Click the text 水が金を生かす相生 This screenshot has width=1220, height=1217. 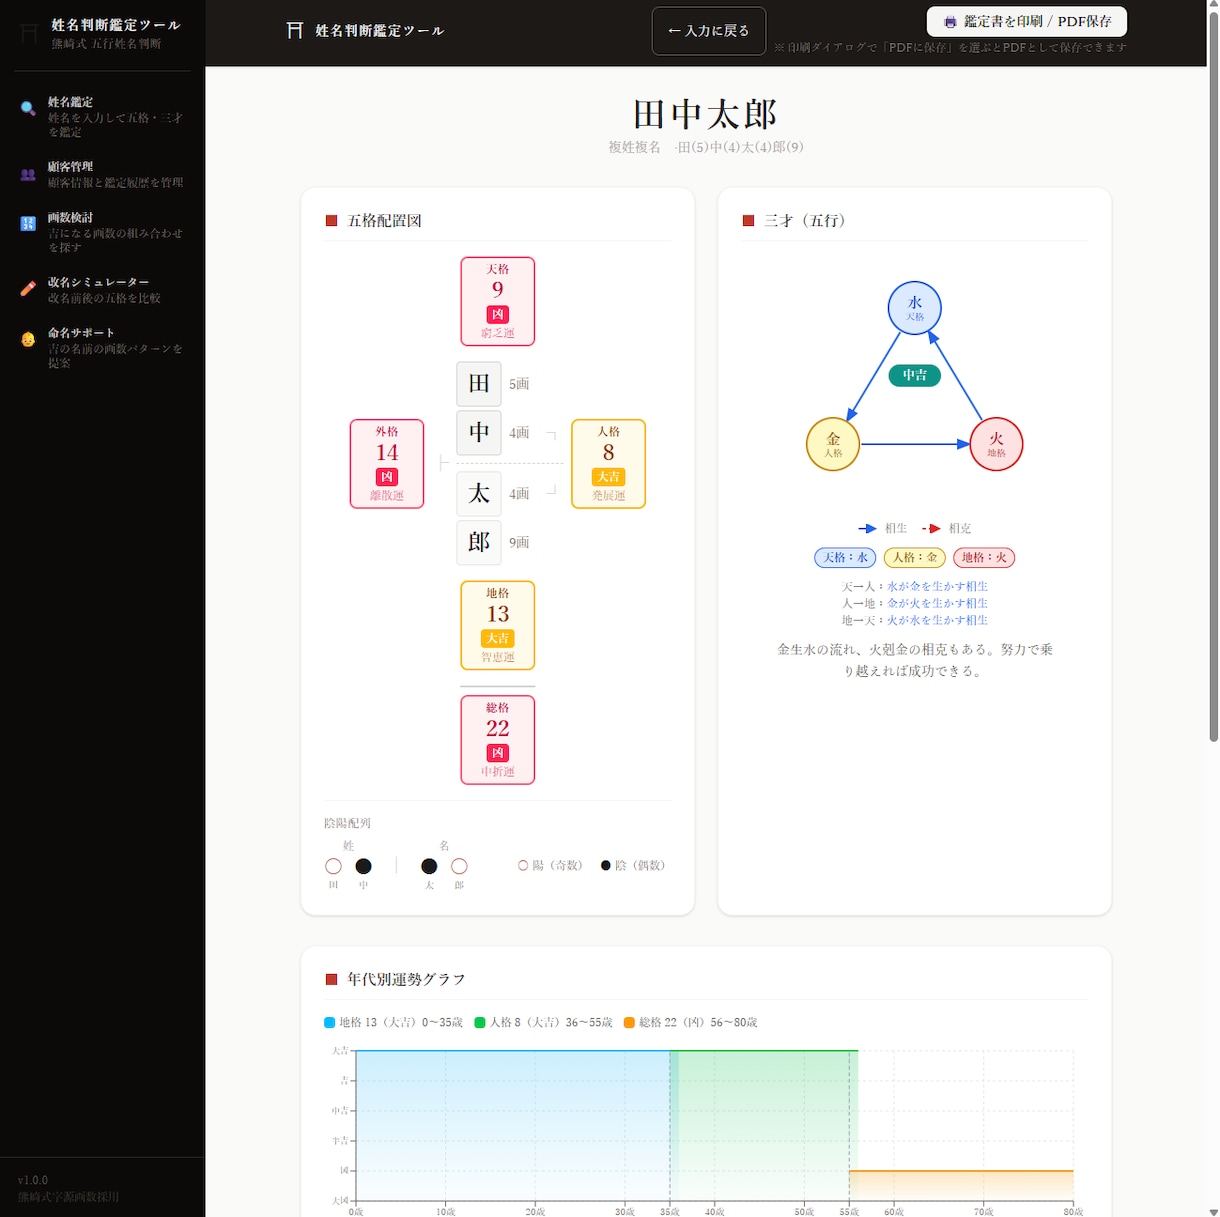(937, 587)
